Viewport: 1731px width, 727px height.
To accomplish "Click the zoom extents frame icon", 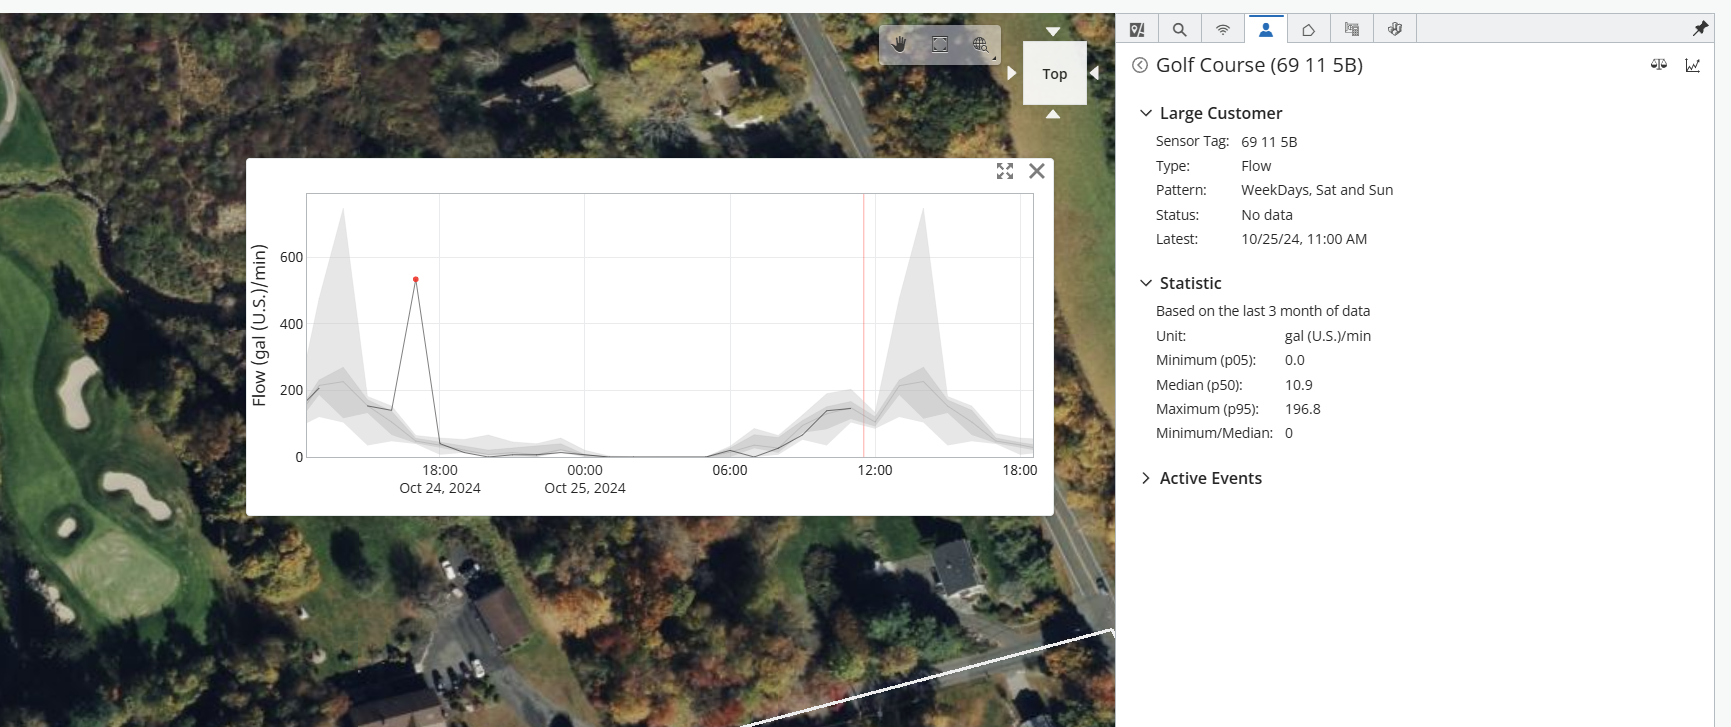I will point(940,44).
